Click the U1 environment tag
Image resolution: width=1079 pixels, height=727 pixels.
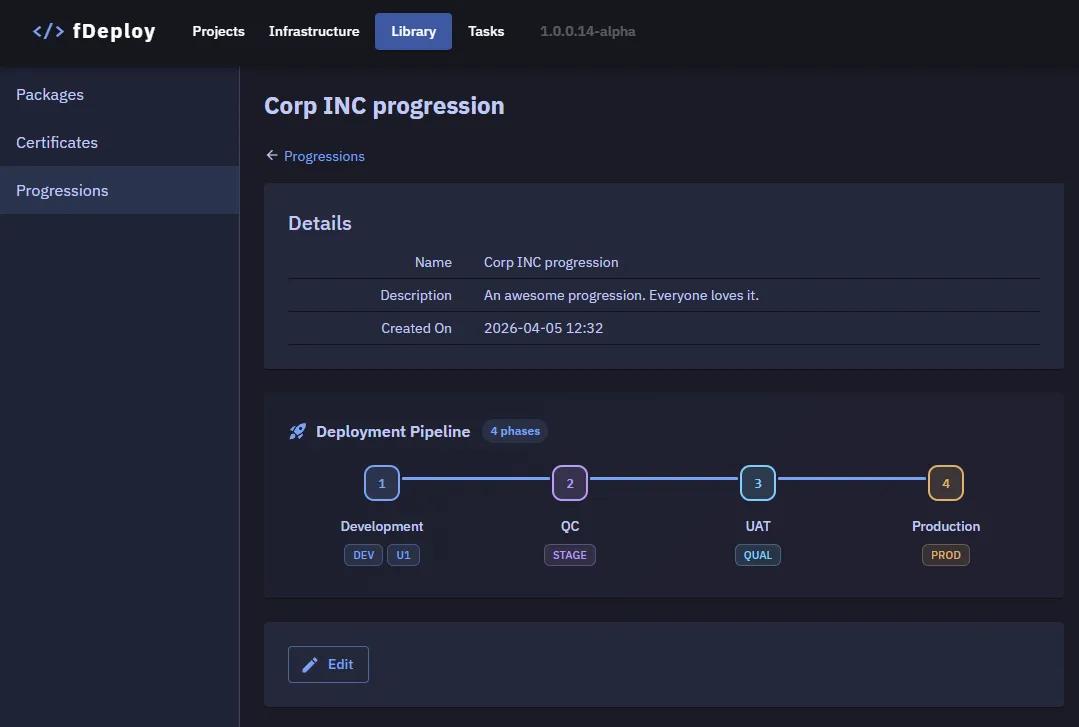404,555
